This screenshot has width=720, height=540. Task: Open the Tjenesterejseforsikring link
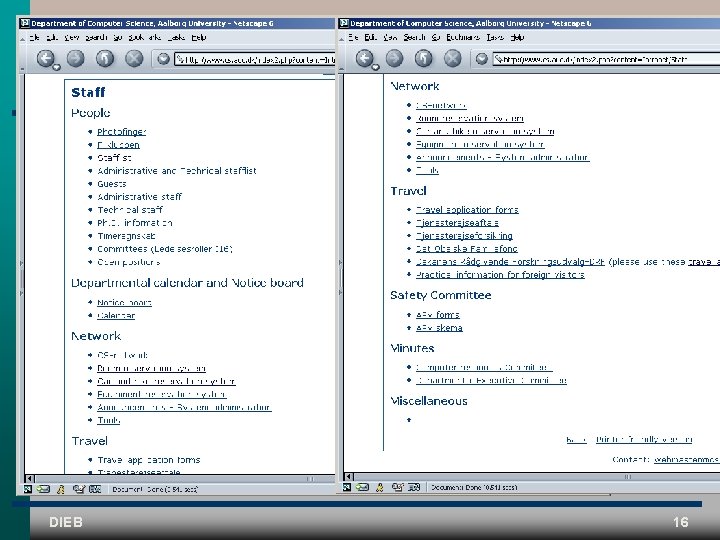pos(464,236)
